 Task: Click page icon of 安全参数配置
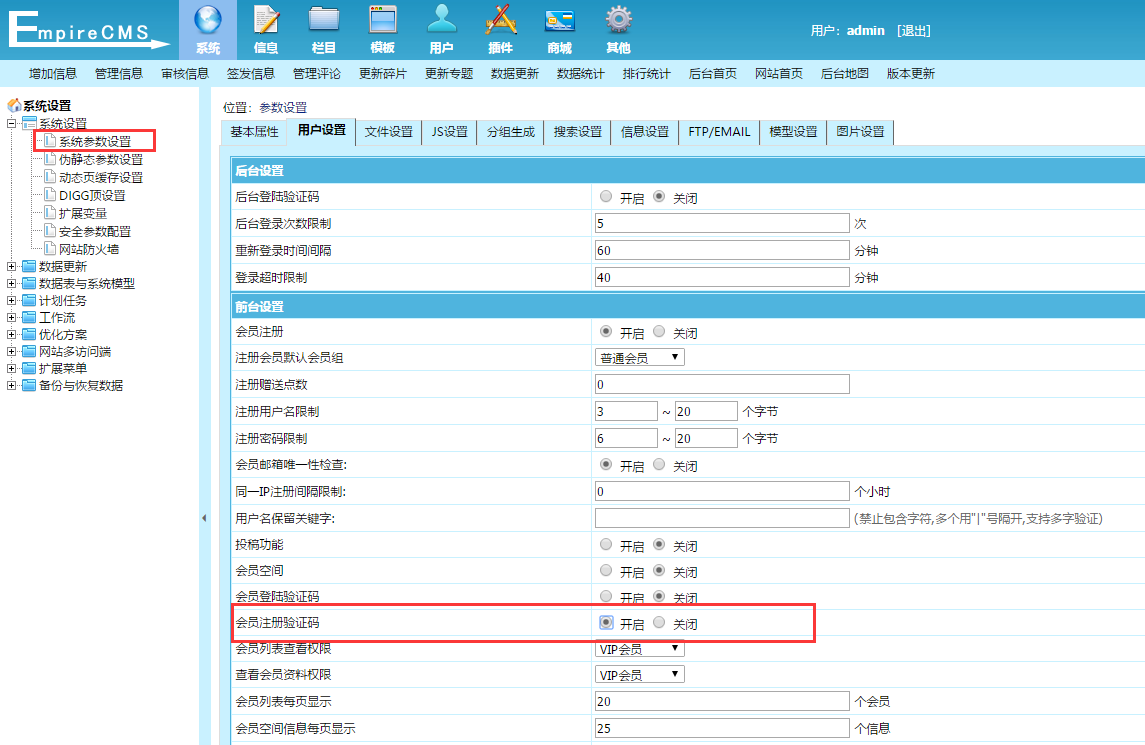tap(50, 231)
